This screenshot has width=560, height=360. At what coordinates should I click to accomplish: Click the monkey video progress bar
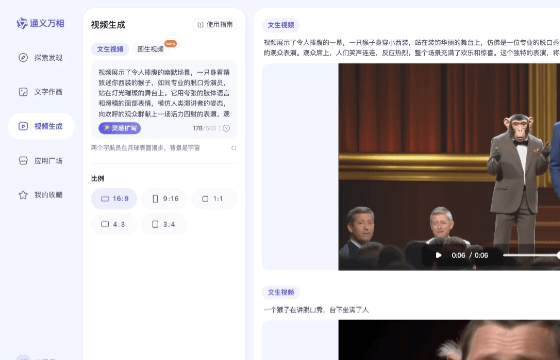click(x=531, y=255)
